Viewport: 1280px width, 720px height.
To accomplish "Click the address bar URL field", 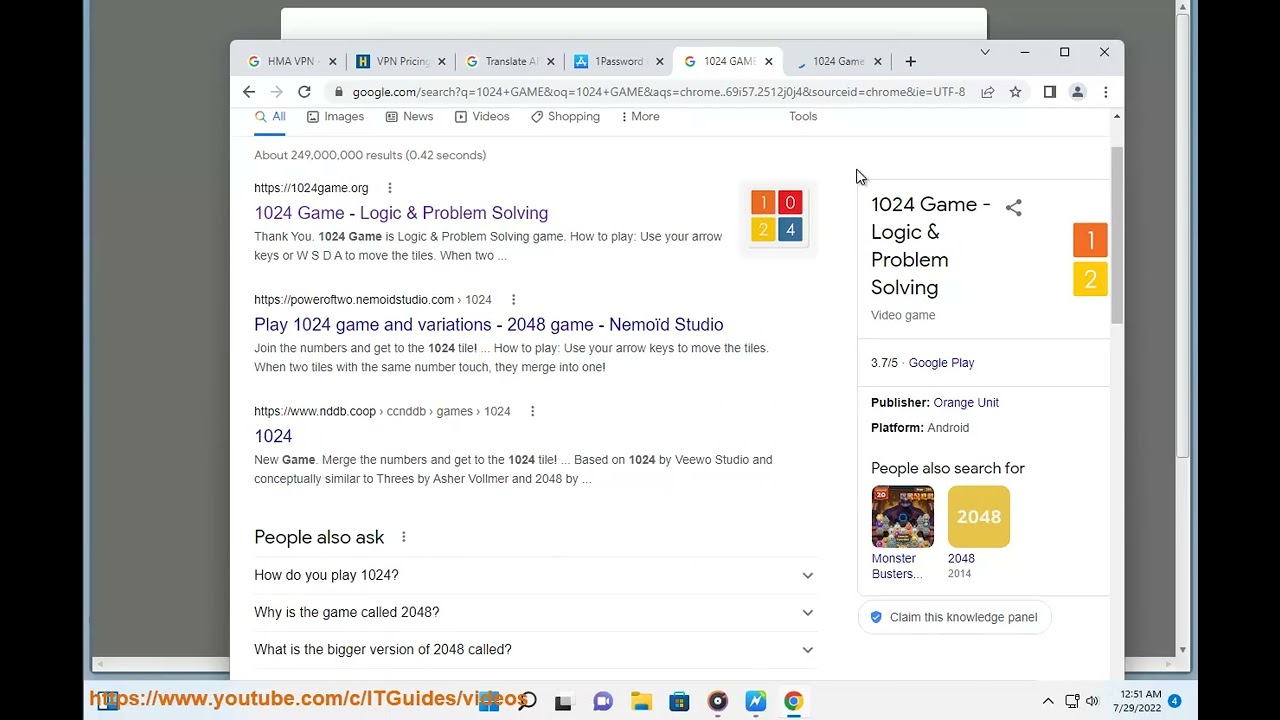I will pyautogui.click(x=658, y=92).
